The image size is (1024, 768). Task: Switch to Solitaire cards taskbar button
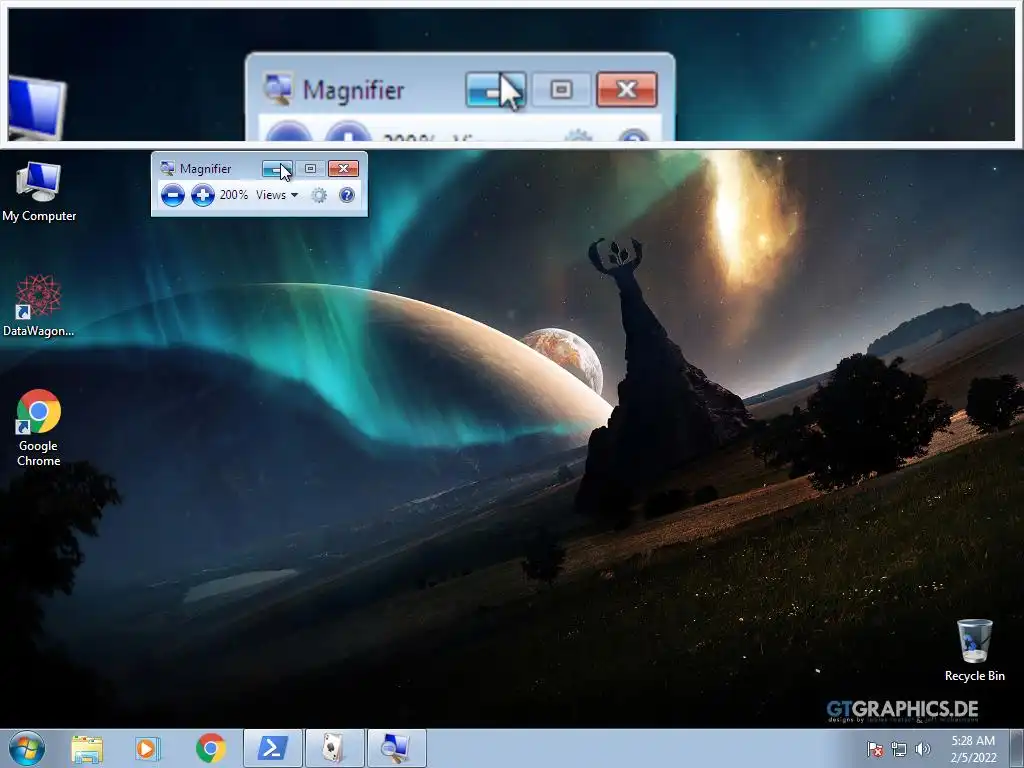click(334, 748)
